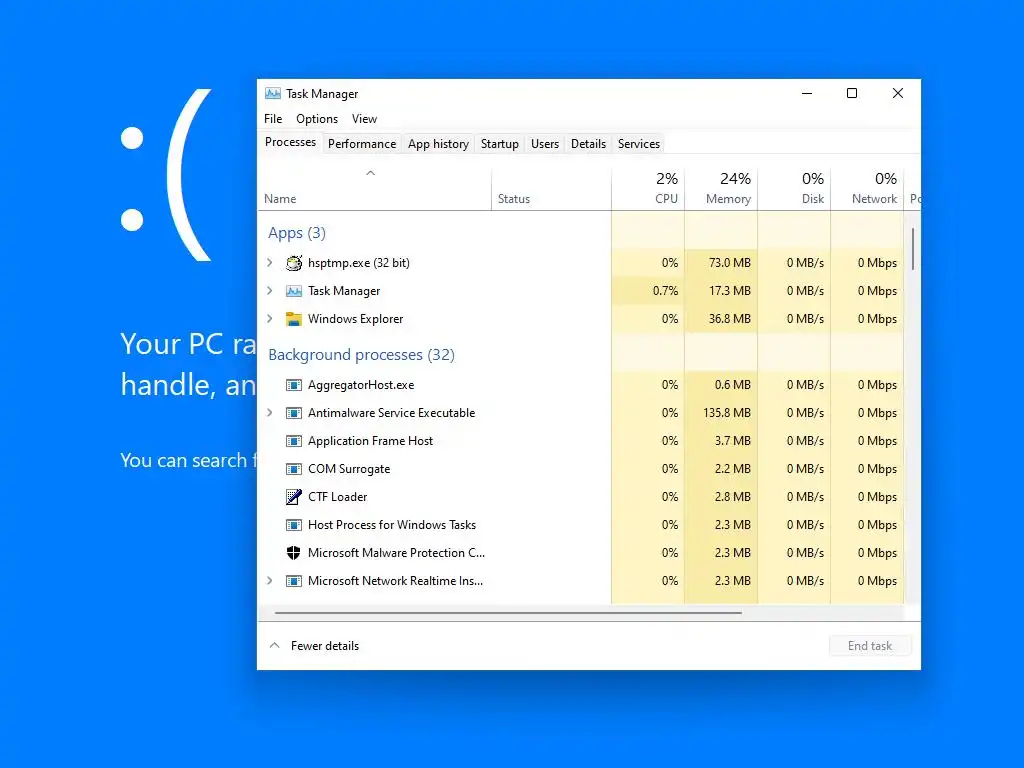
Task: Click the CTF Loader pen icon
Action: coord(294,497)
